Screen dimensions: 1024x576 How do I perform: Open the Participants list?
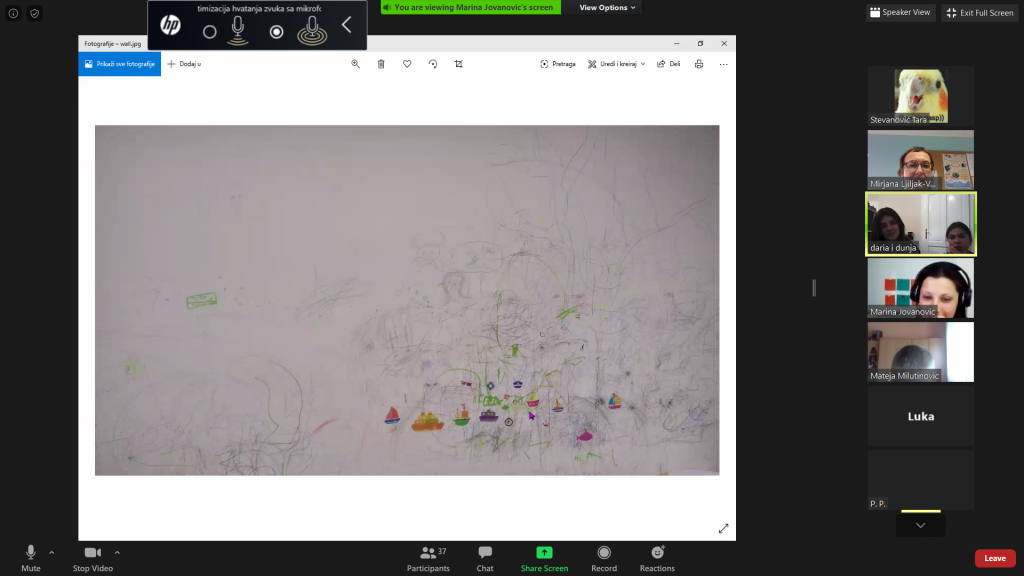(x=428, y=558)
